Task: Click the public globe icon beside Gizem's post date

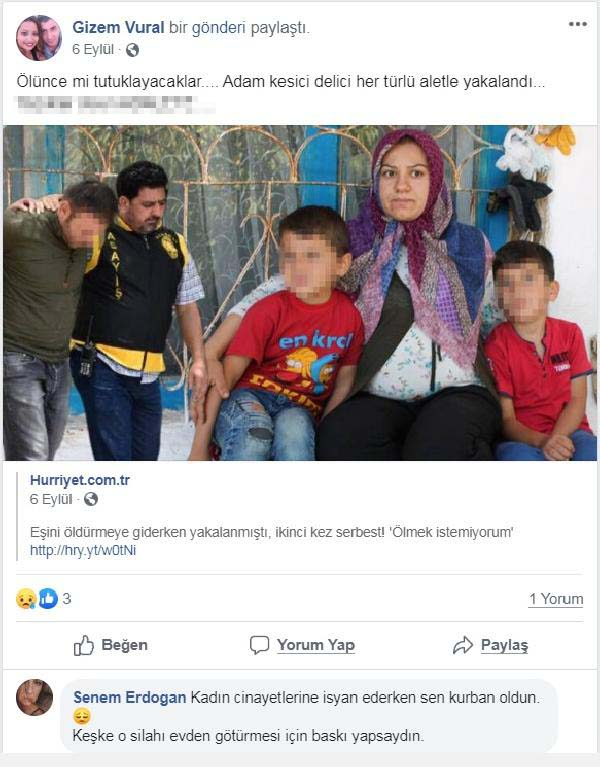Action: pos(132,50)
